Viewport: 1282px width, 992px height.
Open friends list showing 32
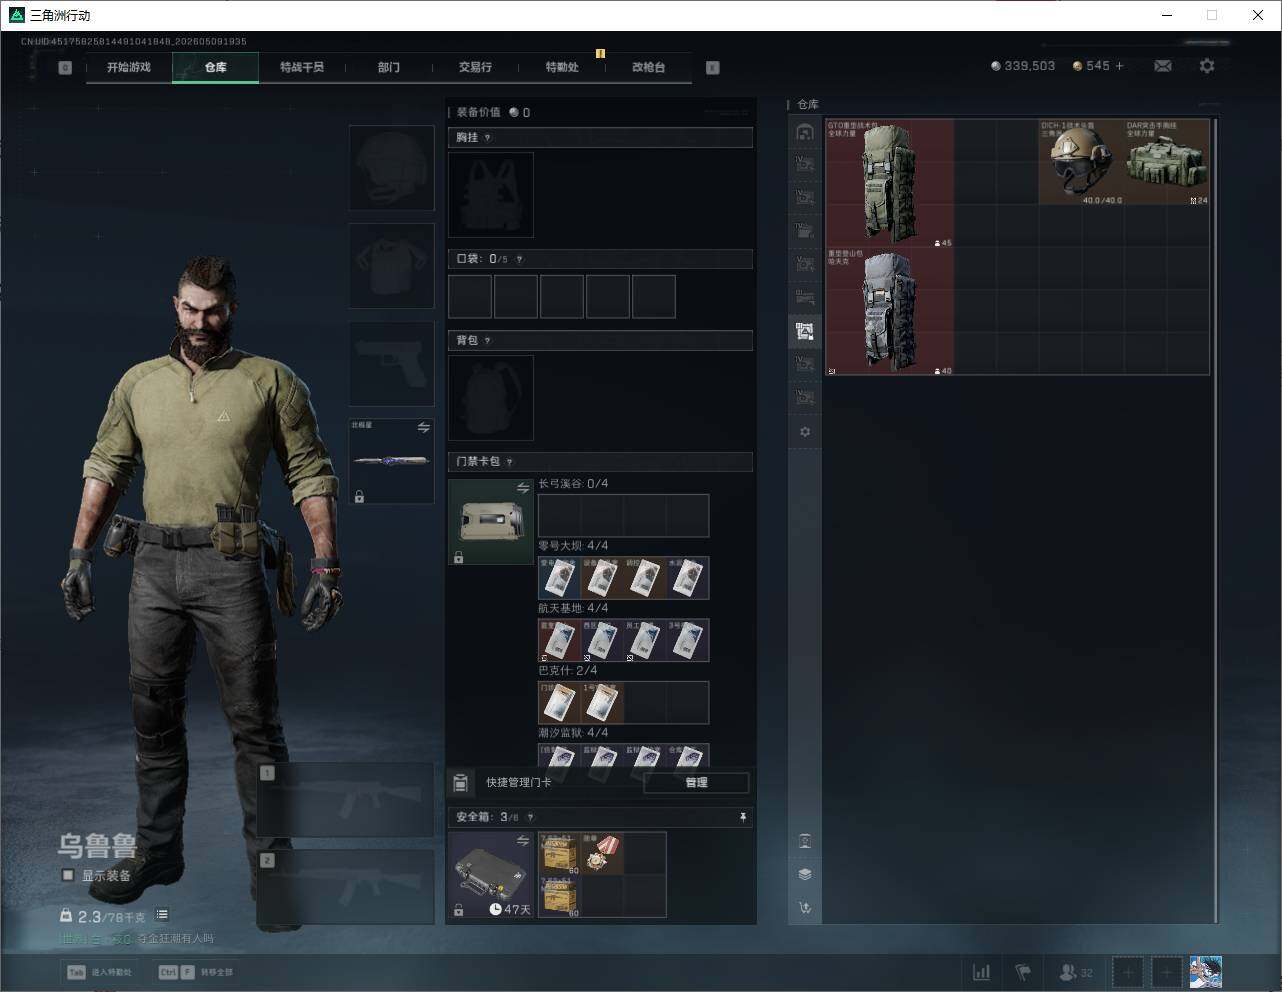(1076, 972)
